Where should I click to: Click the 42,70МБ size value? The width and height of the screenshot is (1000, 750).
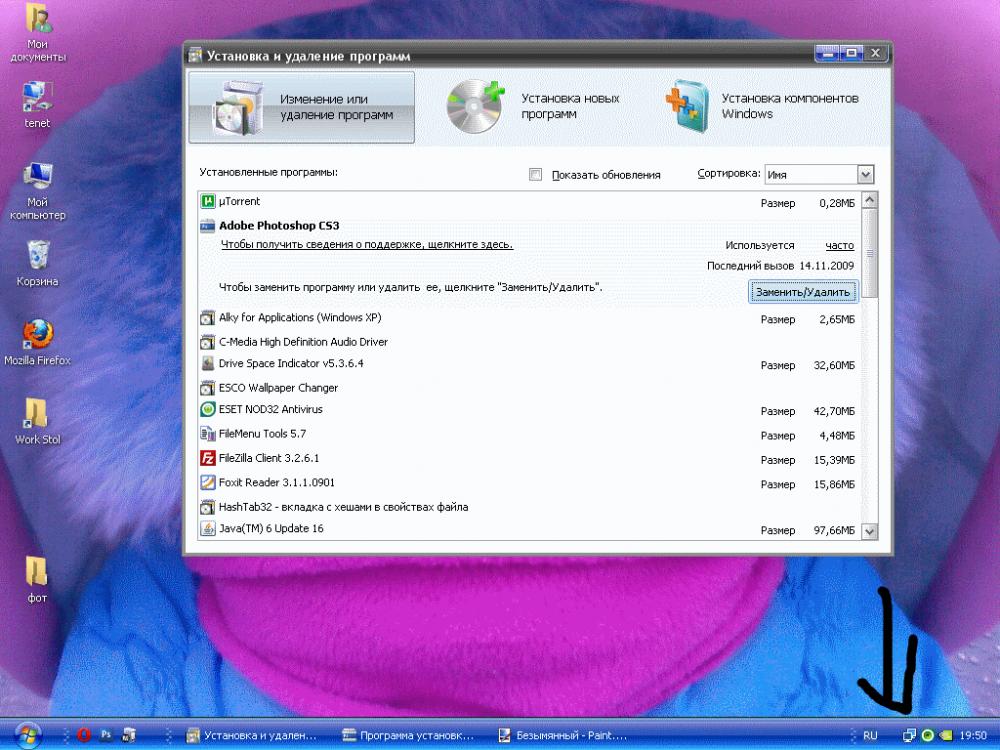pos(834,411)
